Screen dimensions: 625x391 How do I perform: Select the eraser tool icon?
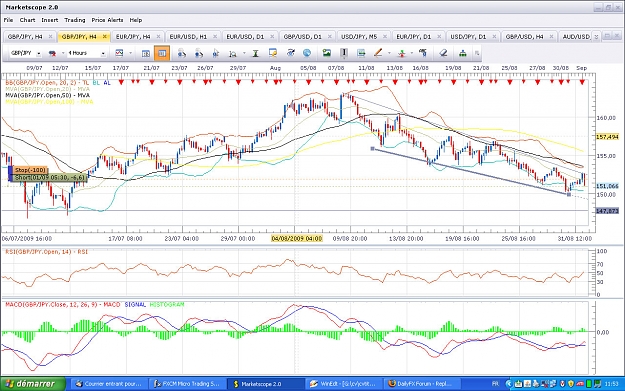(443, 53)
